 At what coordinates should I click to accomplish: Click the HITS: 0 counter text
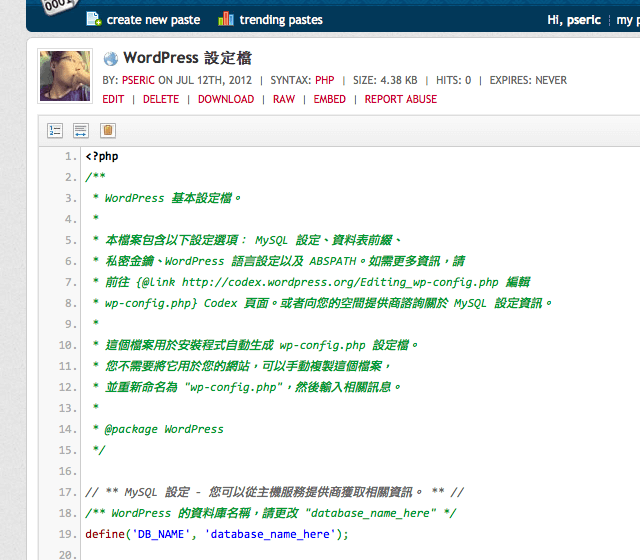(453, 80)
